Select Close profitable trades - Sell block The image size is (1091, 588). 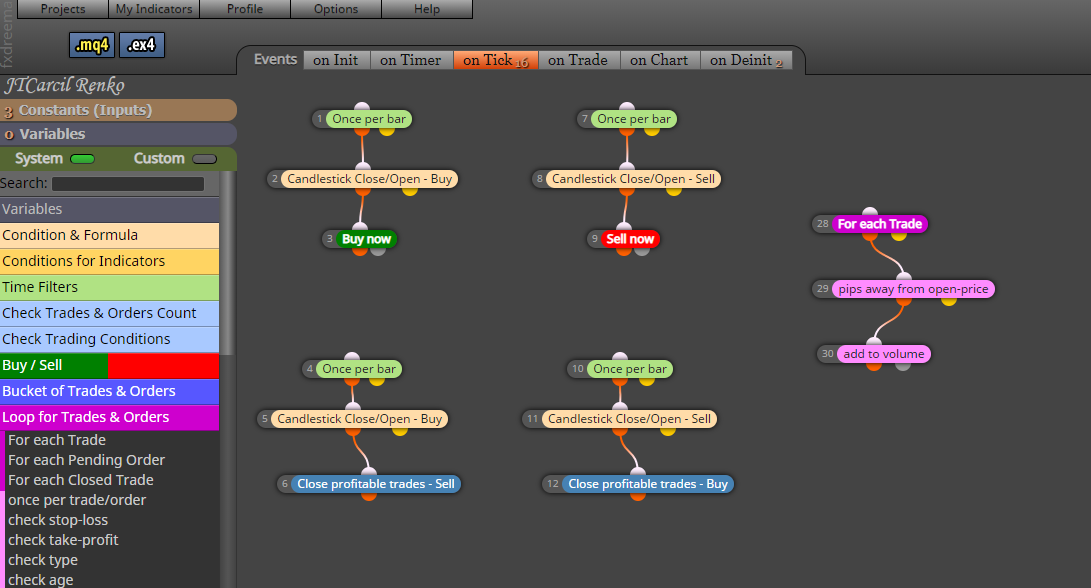[x=376, y=484]
